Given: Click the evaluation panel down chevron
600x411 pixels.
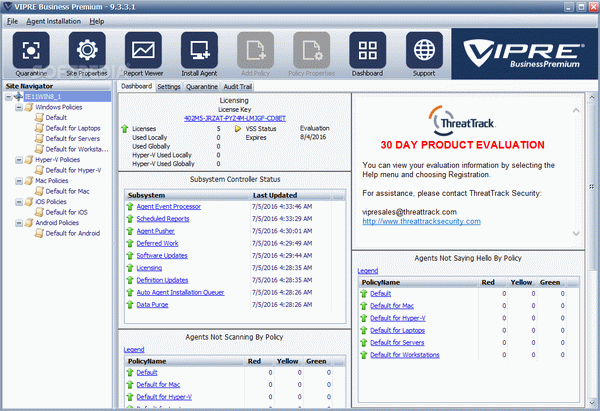Looking at the screenshot, I should 576,233.
